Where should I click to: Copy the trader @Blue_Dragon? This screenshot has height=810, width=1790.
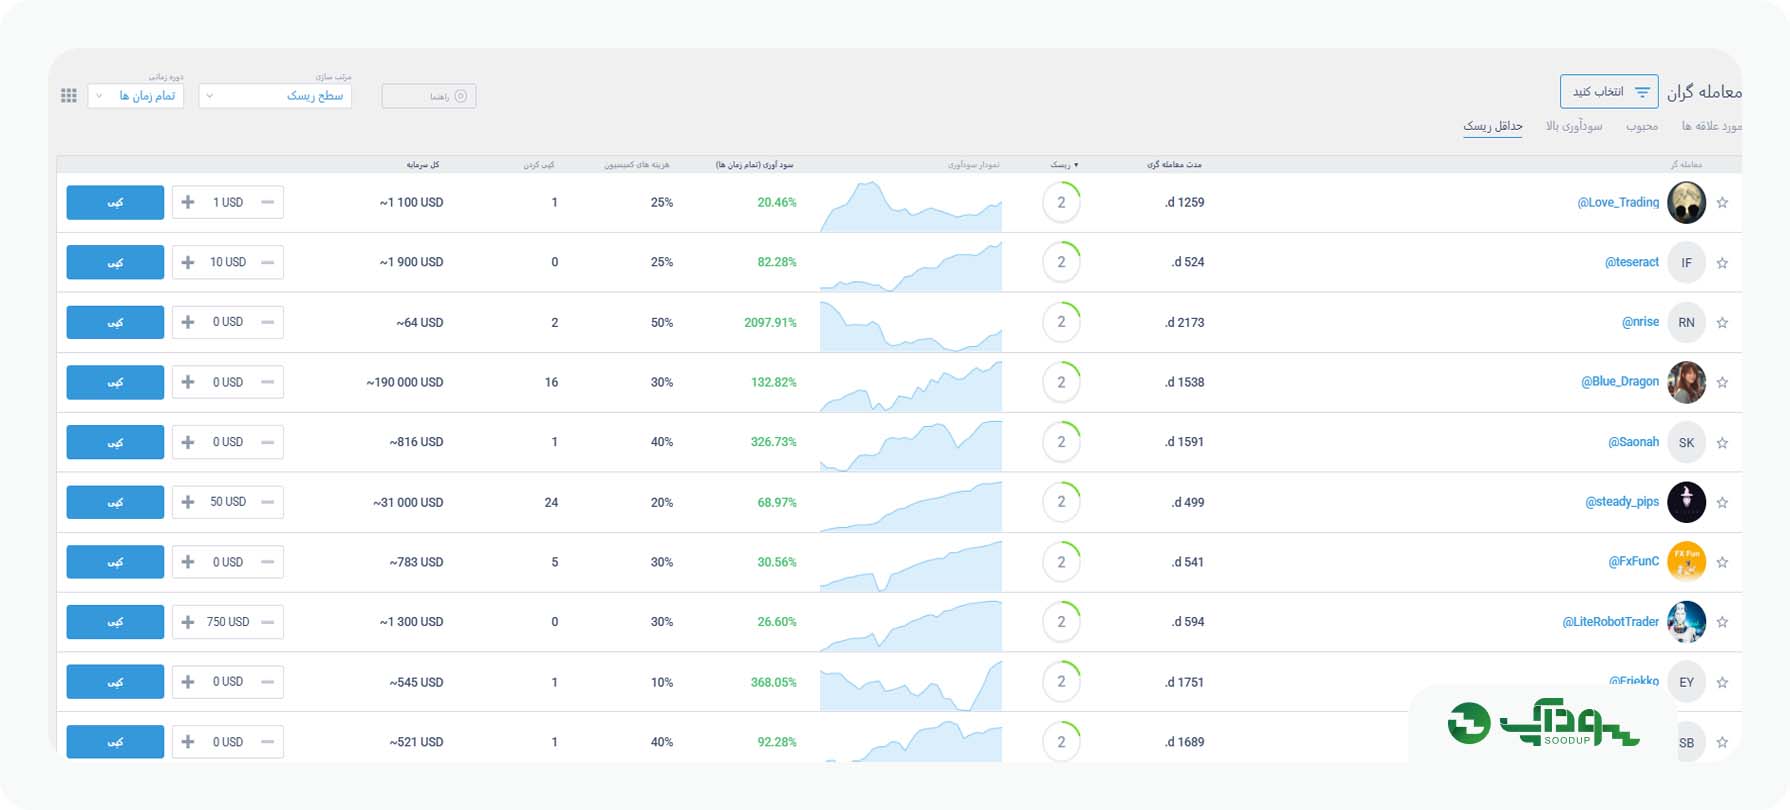[x=115, y=382]
